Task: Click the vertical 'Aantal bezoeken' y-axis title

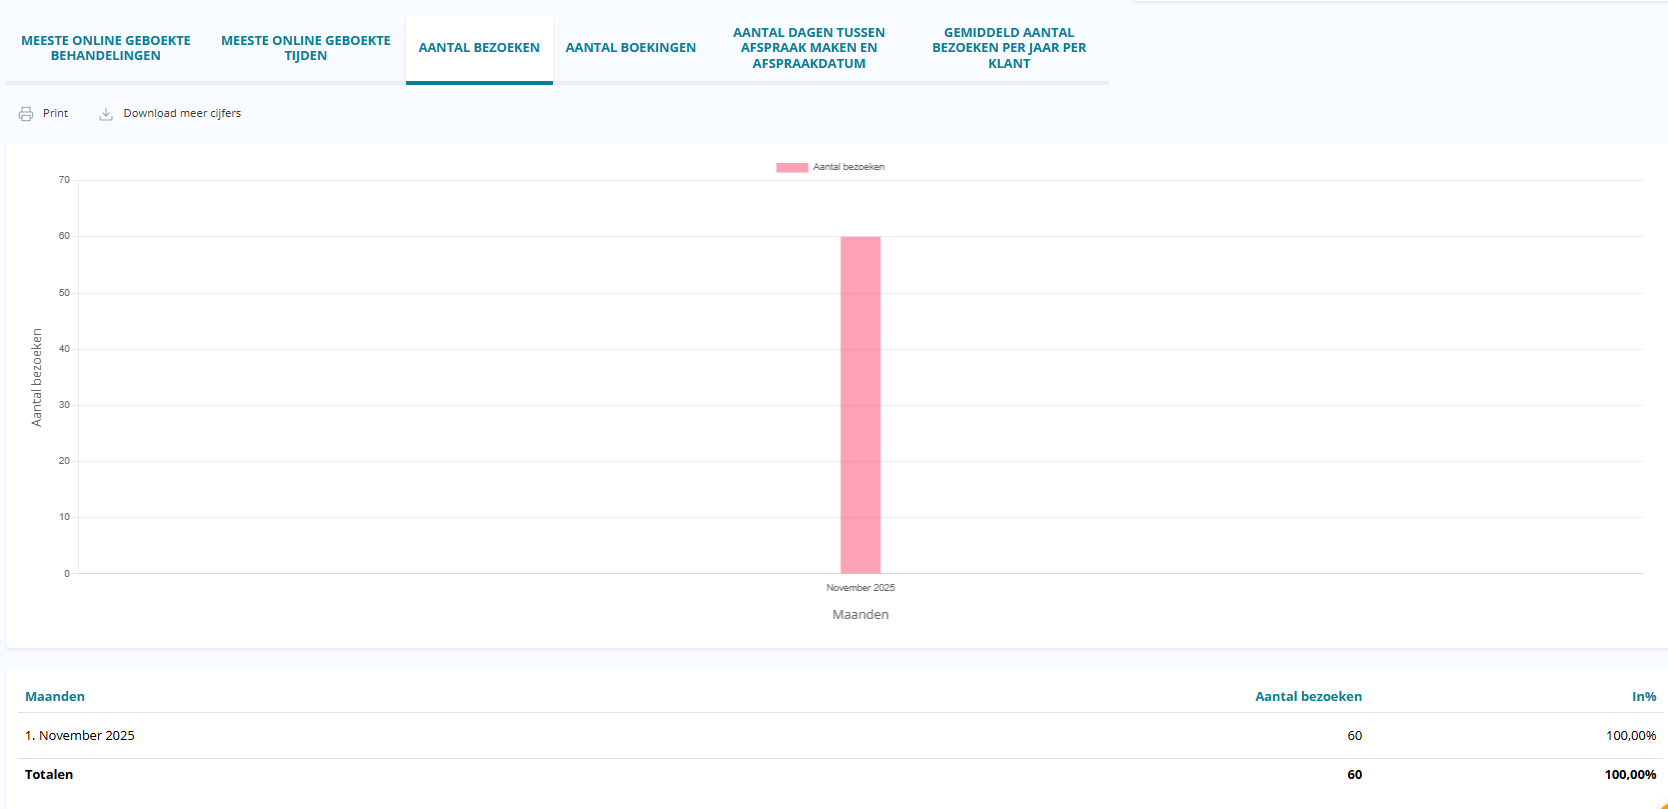Action: (37, 378)
